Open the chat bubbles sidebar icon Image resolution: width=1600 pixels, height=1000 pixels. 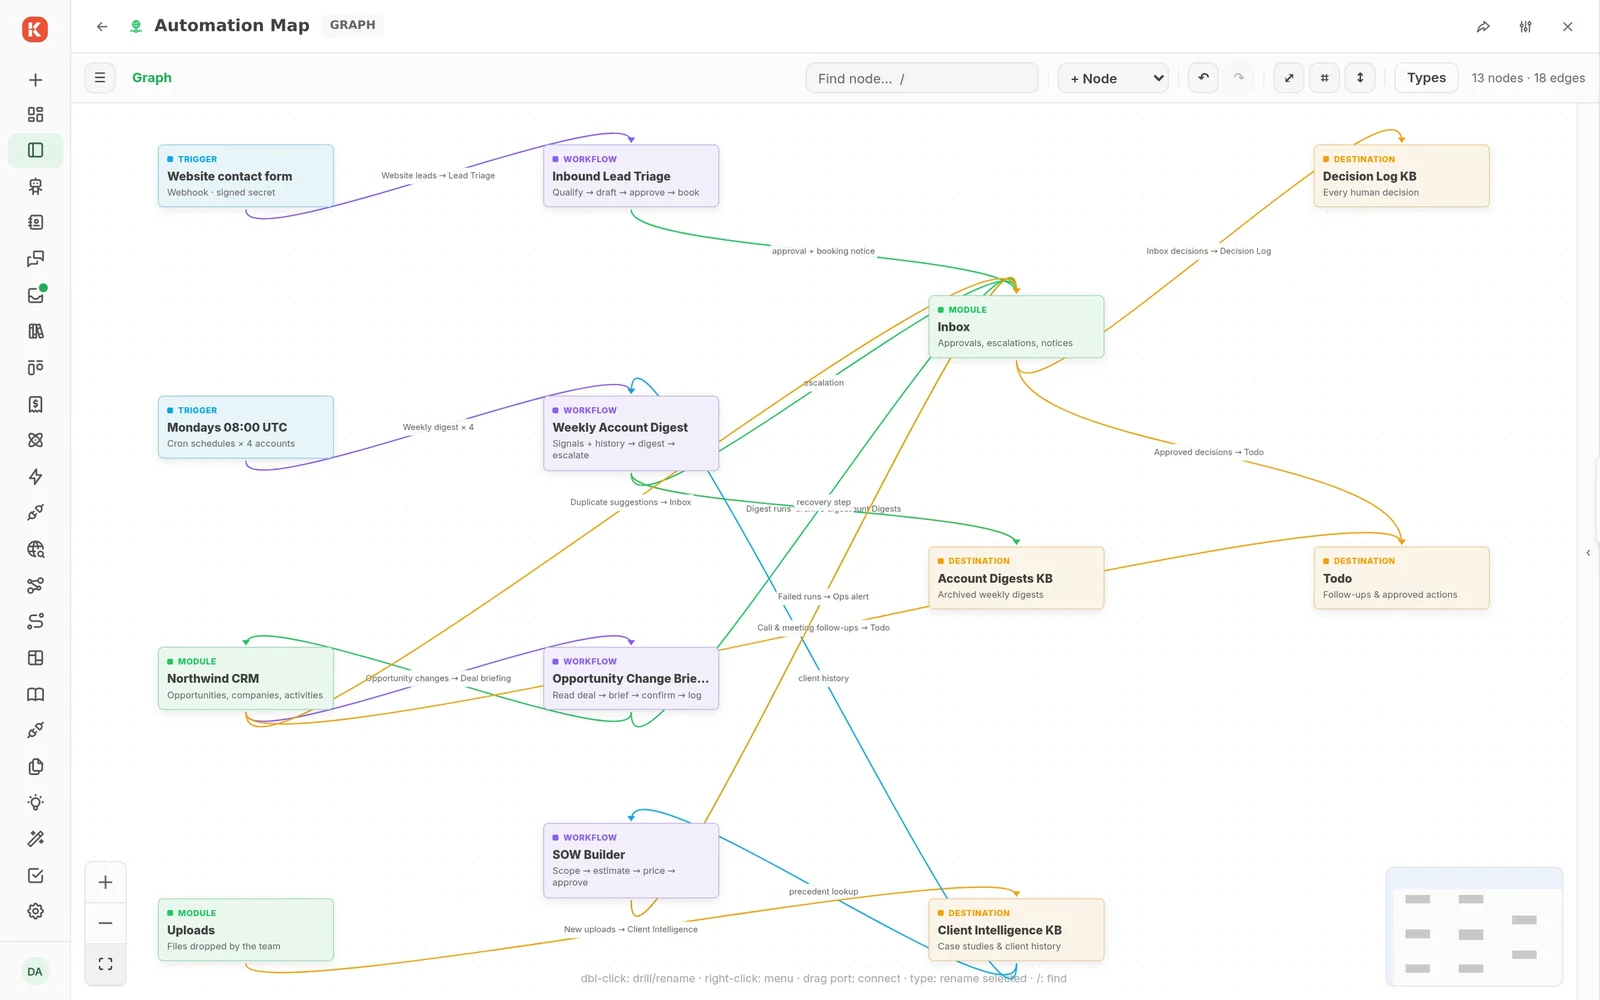click(35, 259)
